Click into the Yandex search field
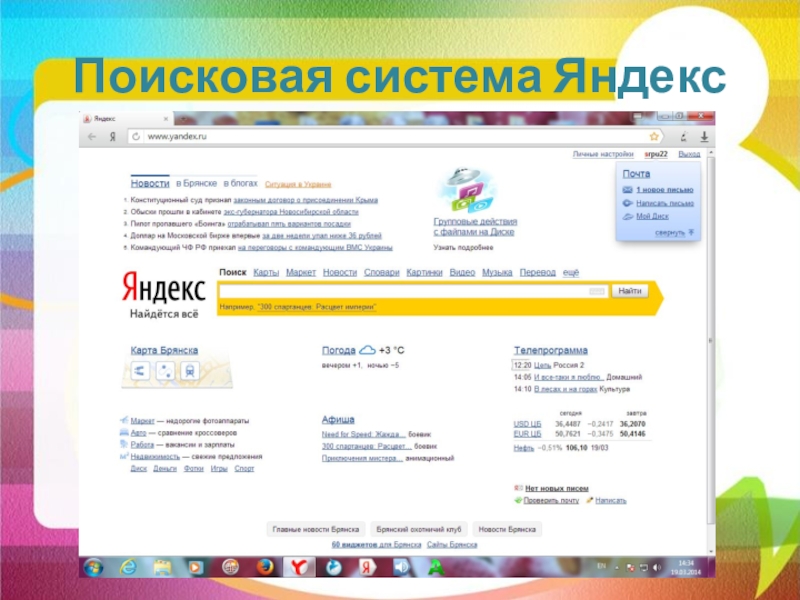This screenshot has height=600, width=800. (413, 291)
